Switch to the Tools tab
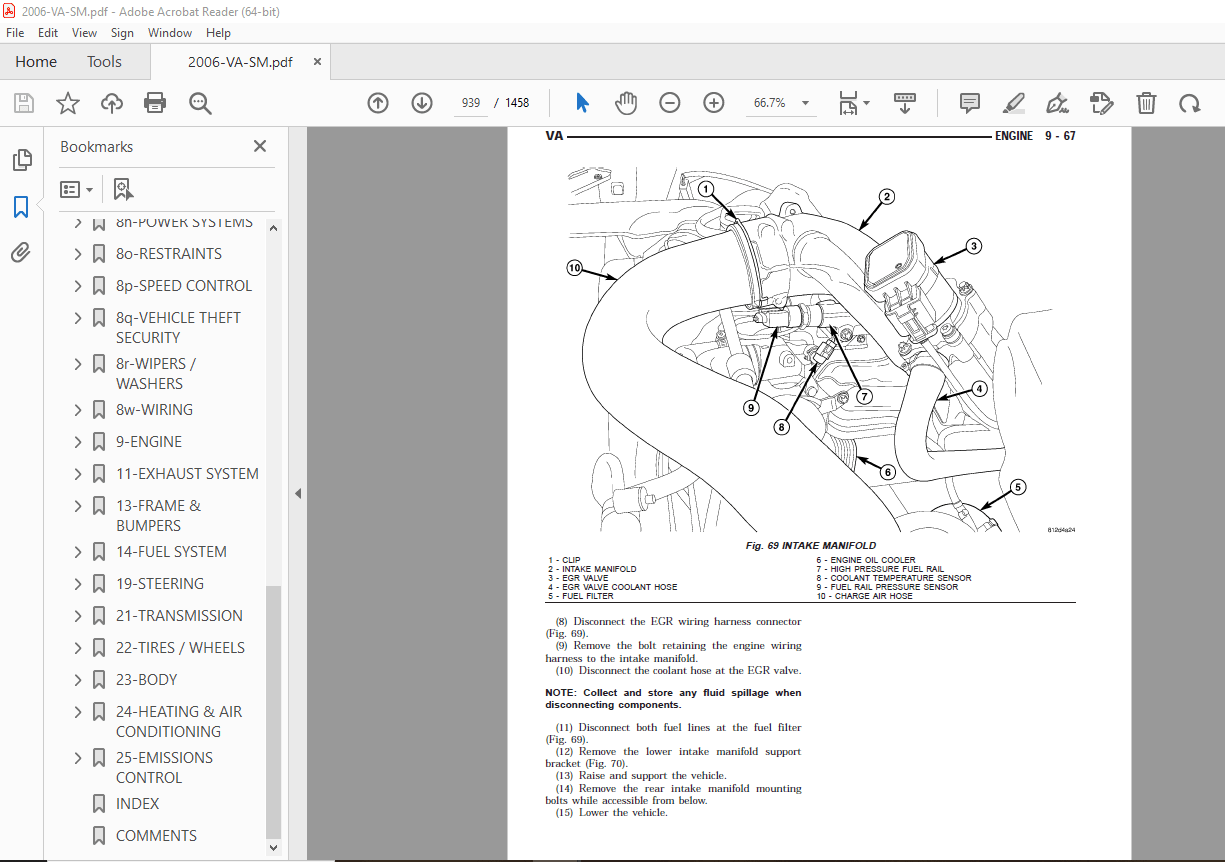 [104, 61]
